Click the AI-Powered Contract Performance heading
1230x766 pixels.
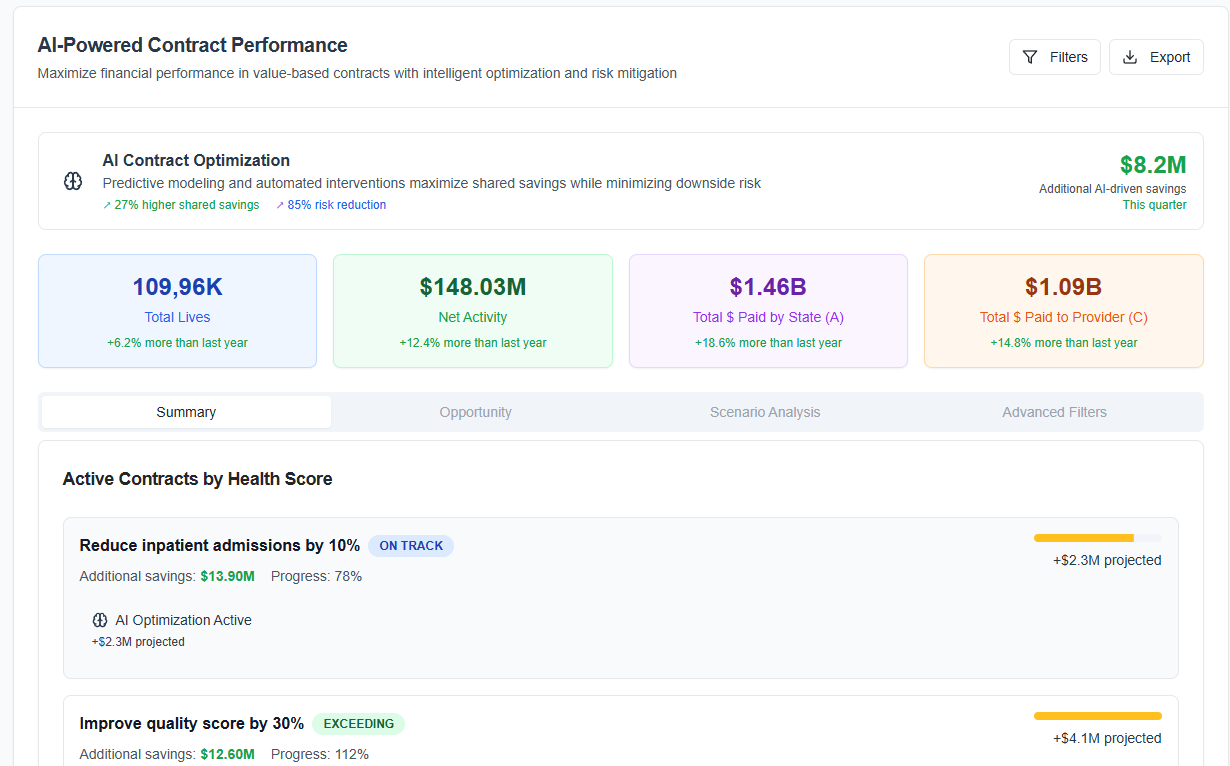tap(193, 45)
